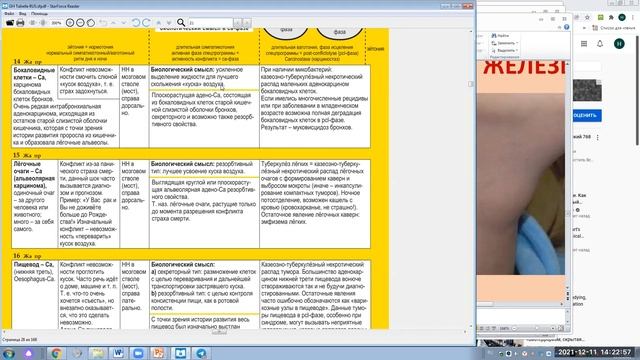
Task: Go to previous search result arrow
Action: coord(238,23)
